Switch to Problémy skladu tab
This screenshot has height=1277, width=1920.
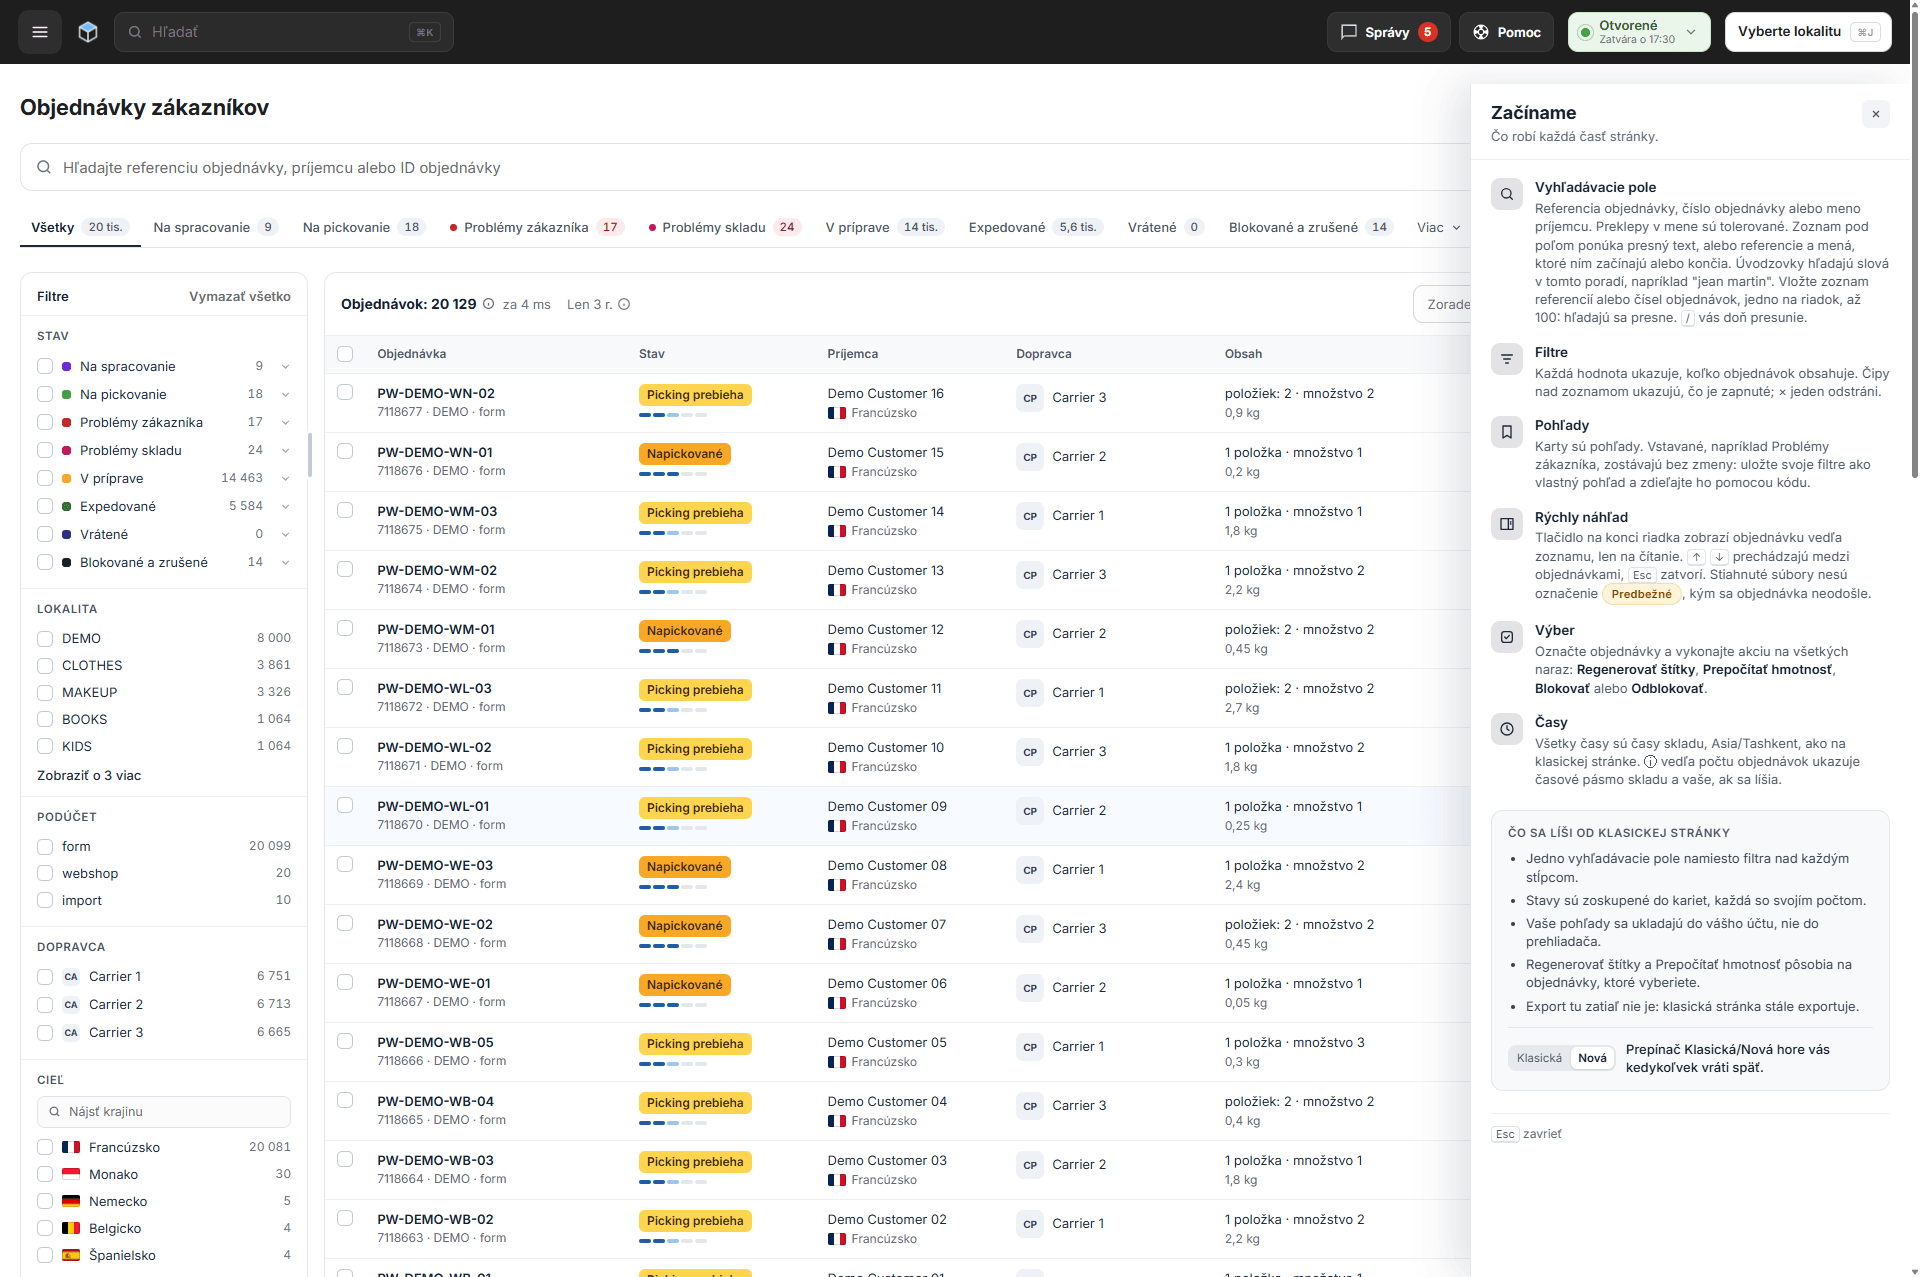pyautogui.click(x=725, y=227)
